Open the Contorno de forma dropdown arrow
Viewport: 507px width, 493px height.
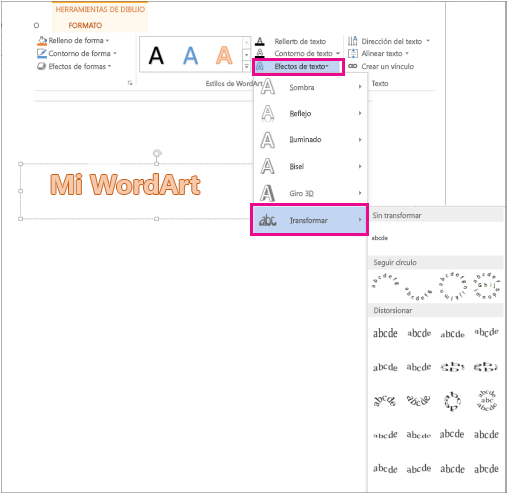tap(115, 53)
